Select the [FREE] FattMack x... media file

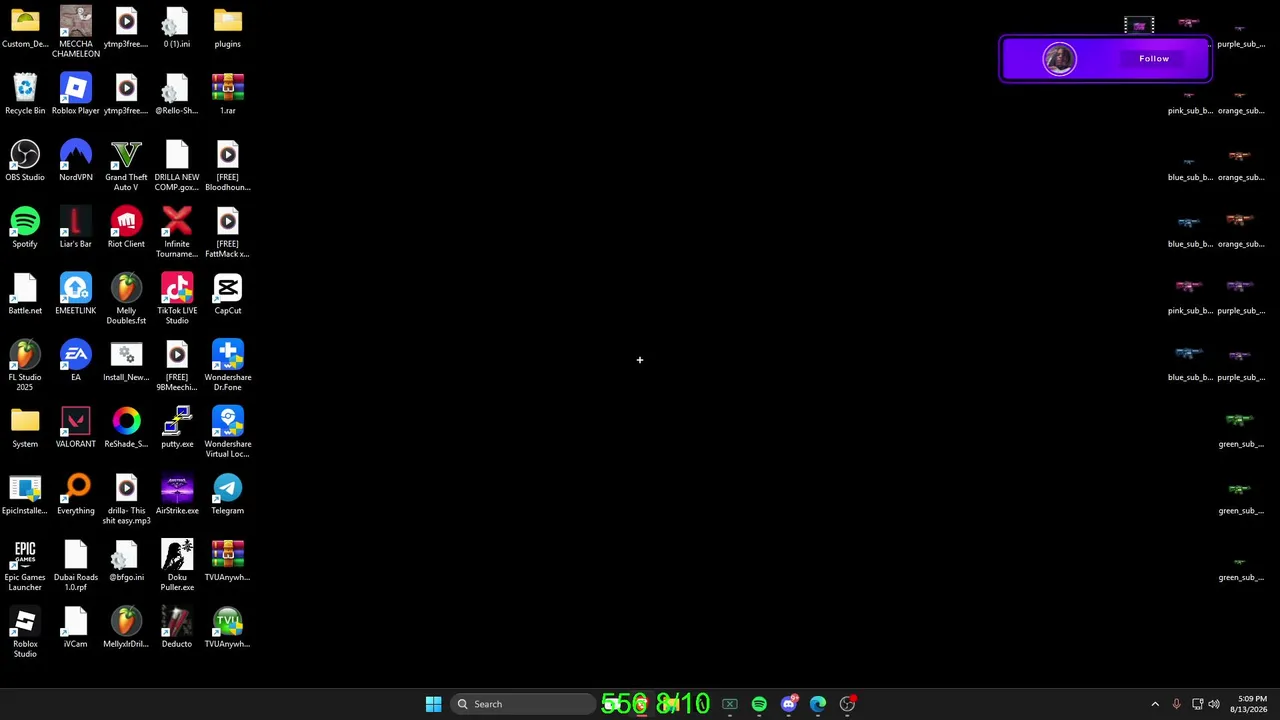click(227, 232)
